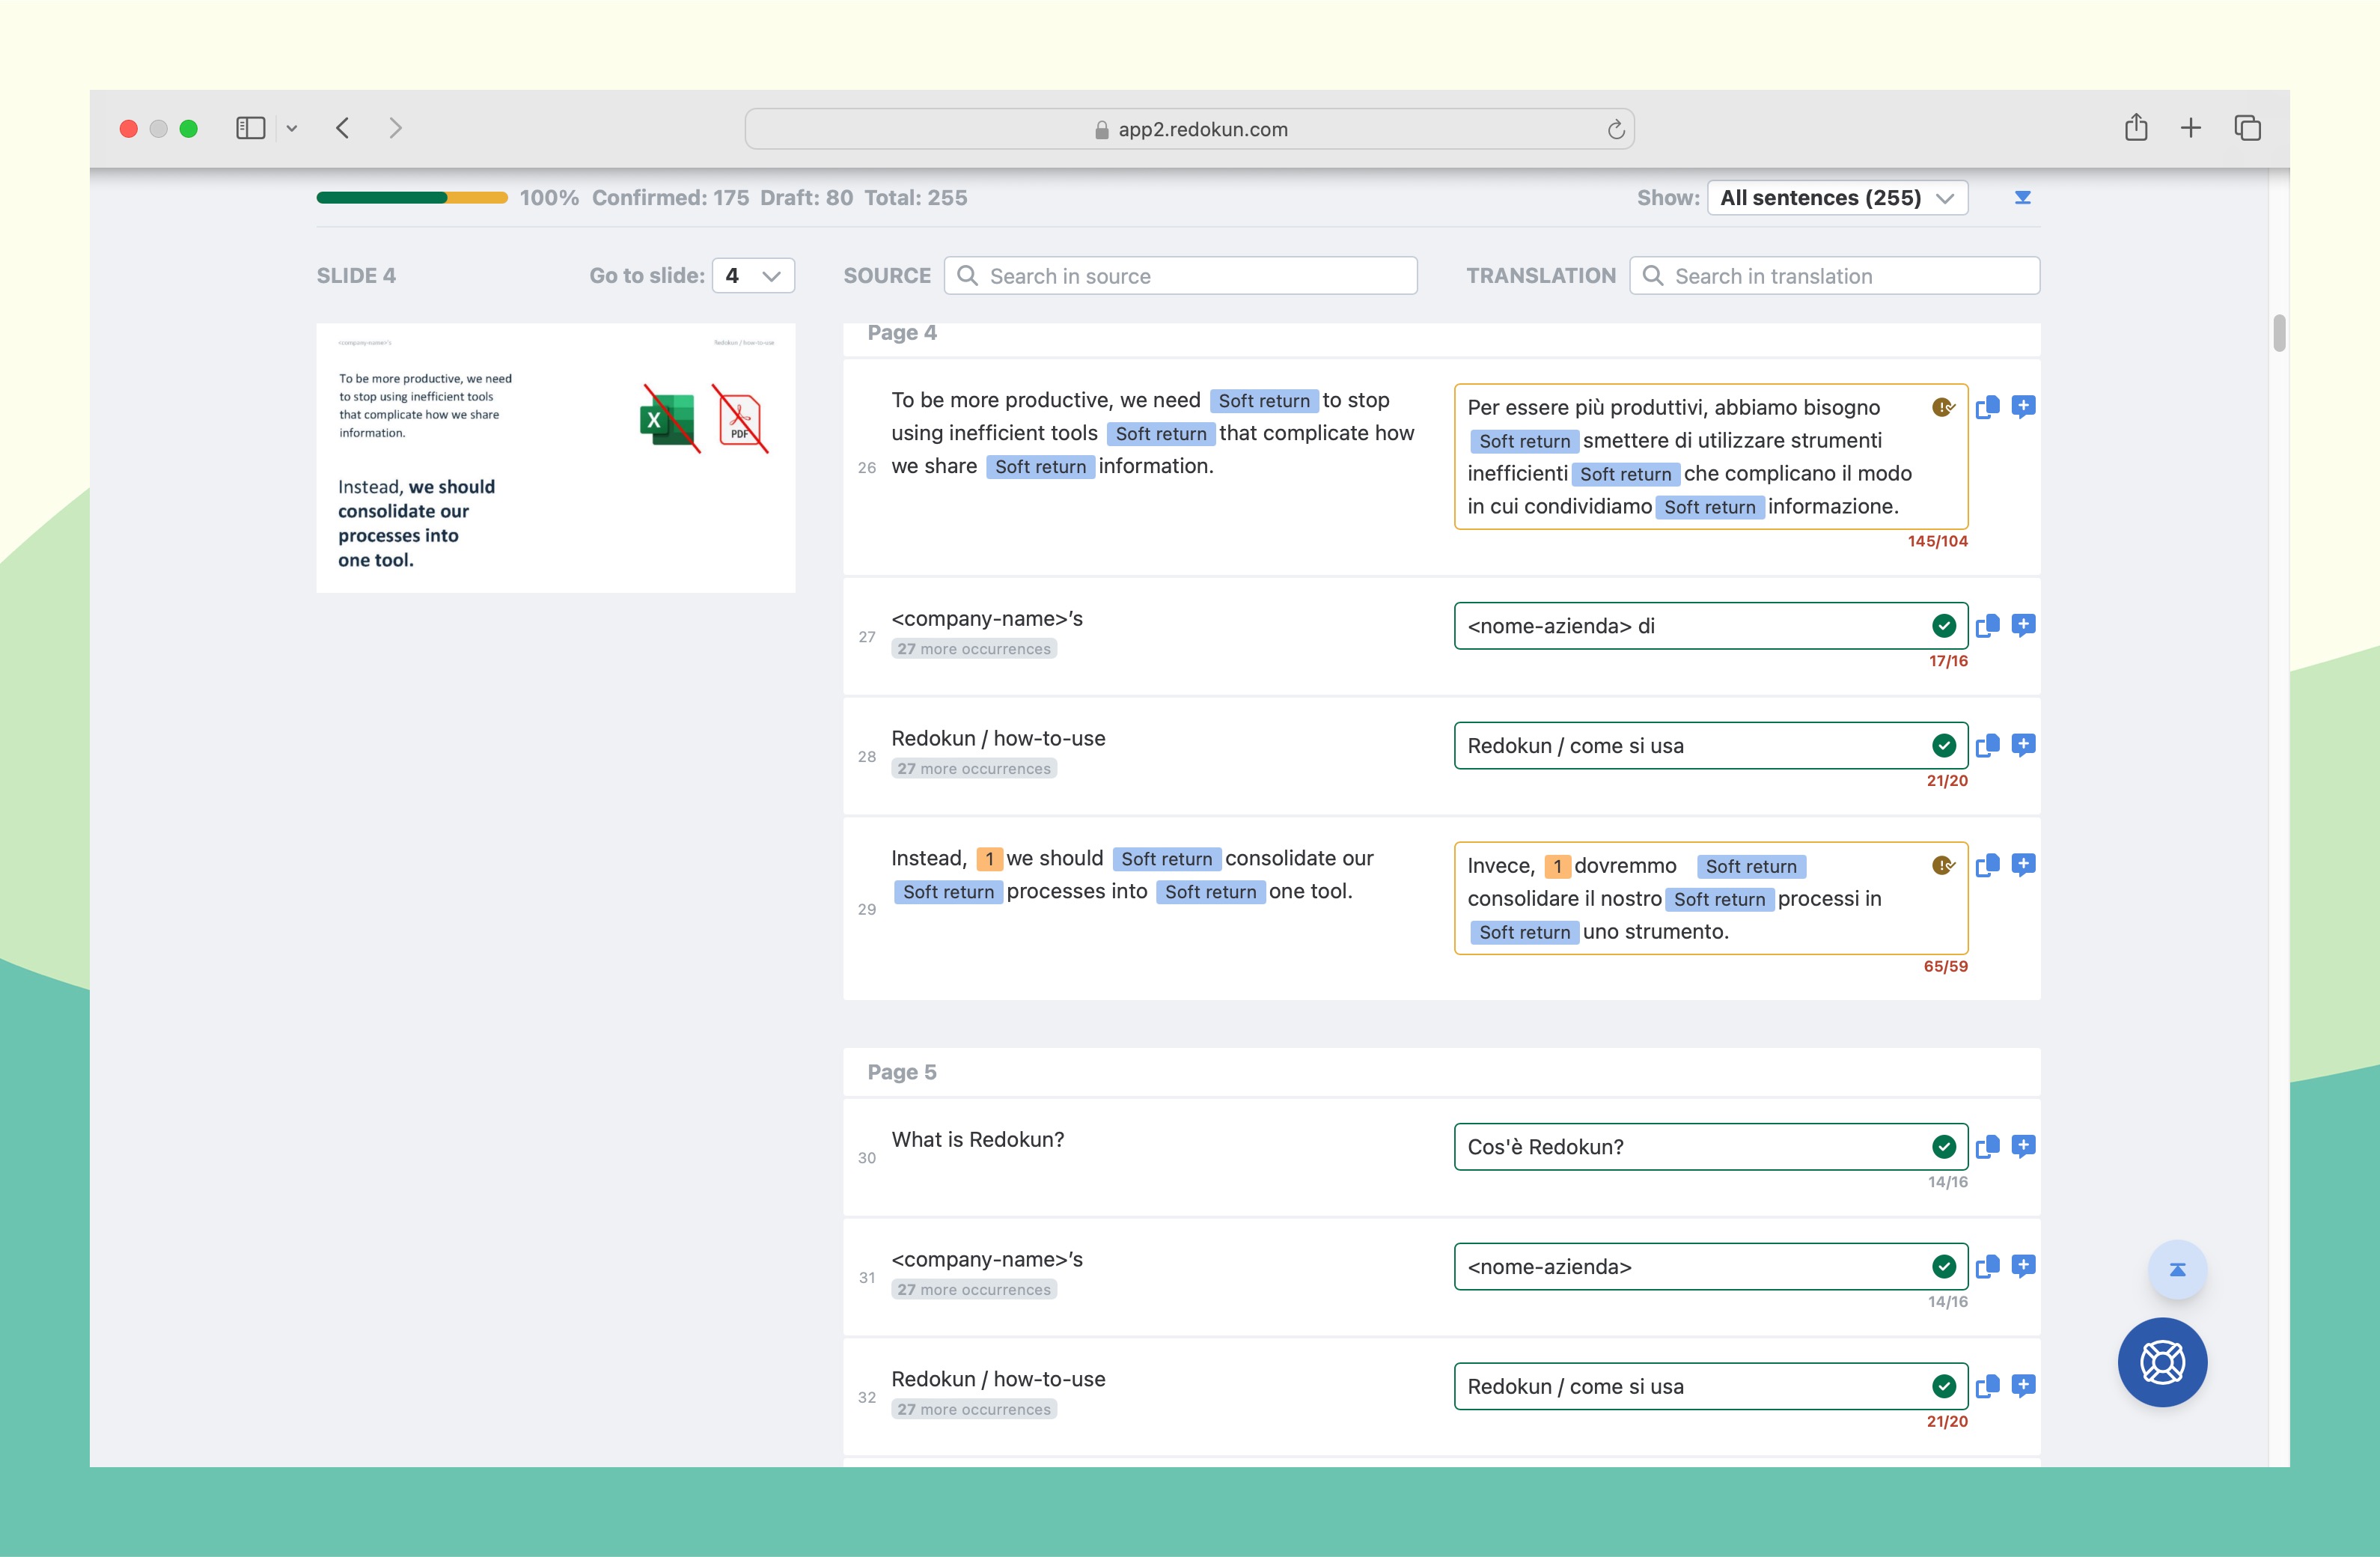Select the SOURCE search input field

1183,276
